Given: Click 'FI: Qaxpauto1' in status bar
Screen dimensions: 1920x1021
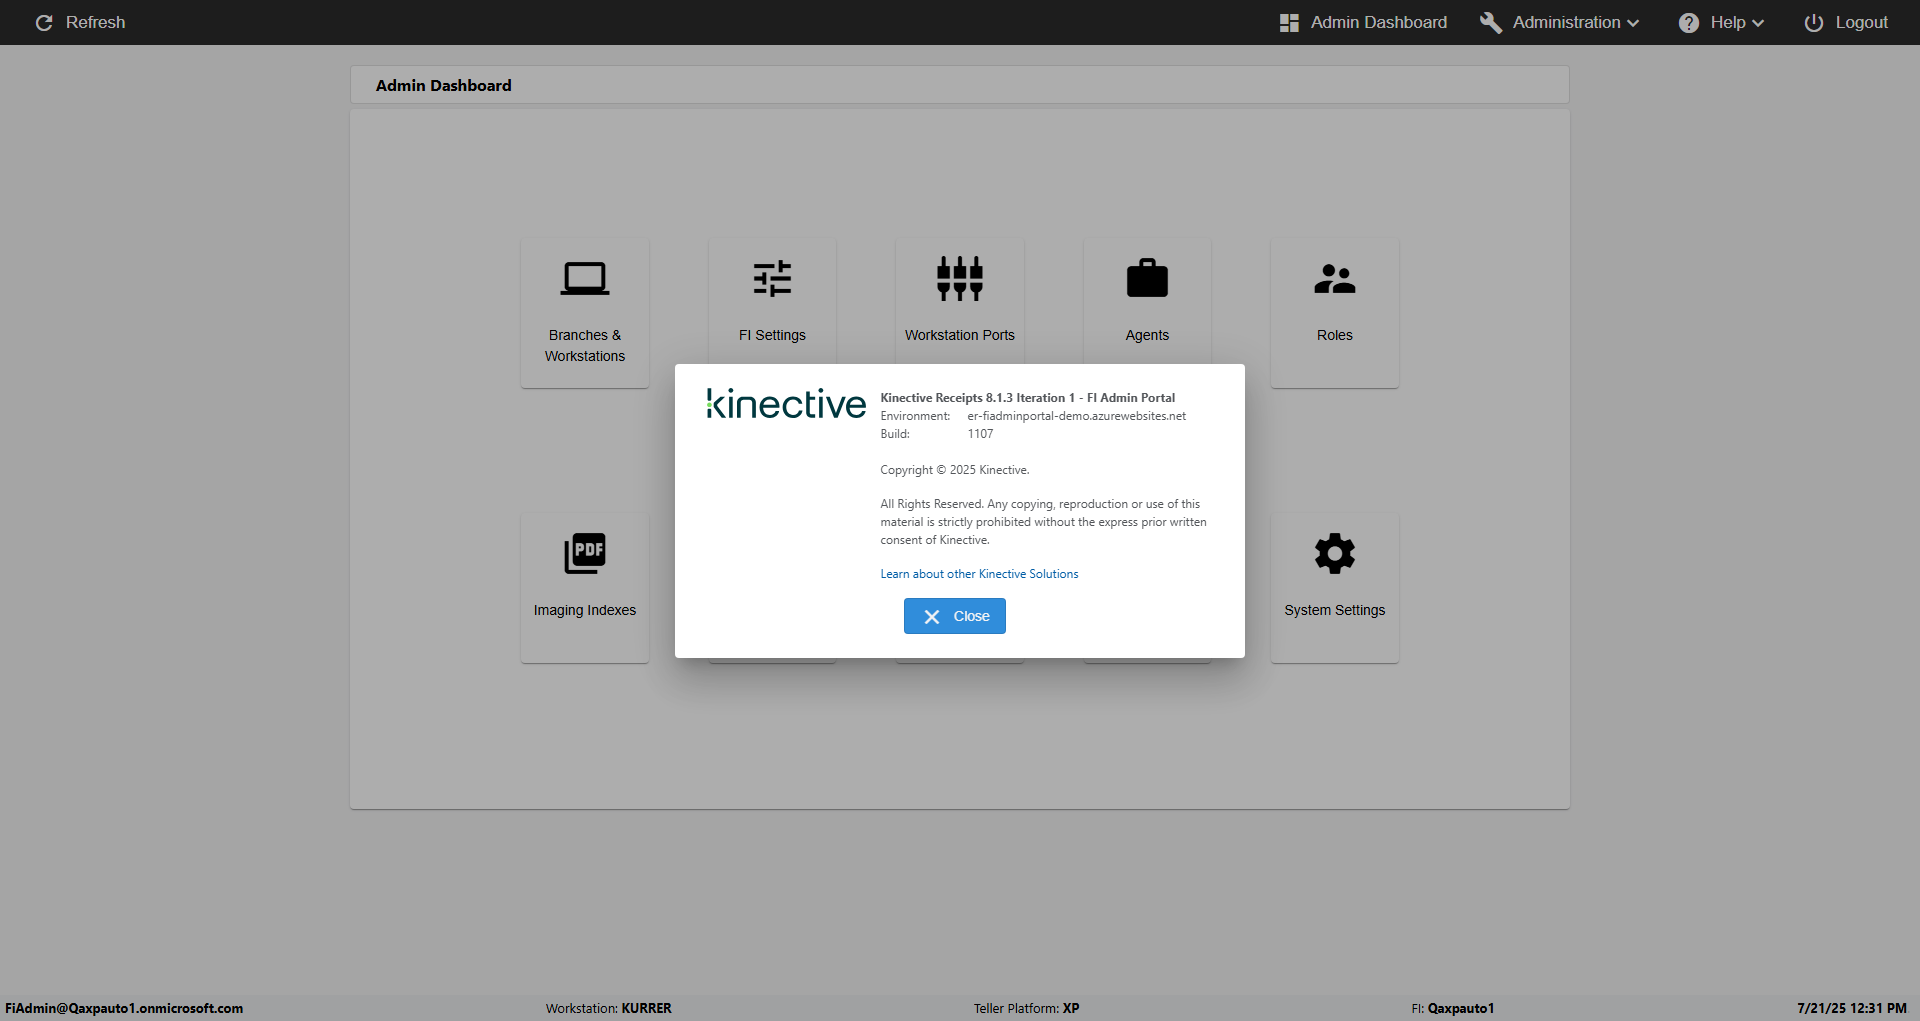Looking at the screenshot, I should (1453, 1008).
